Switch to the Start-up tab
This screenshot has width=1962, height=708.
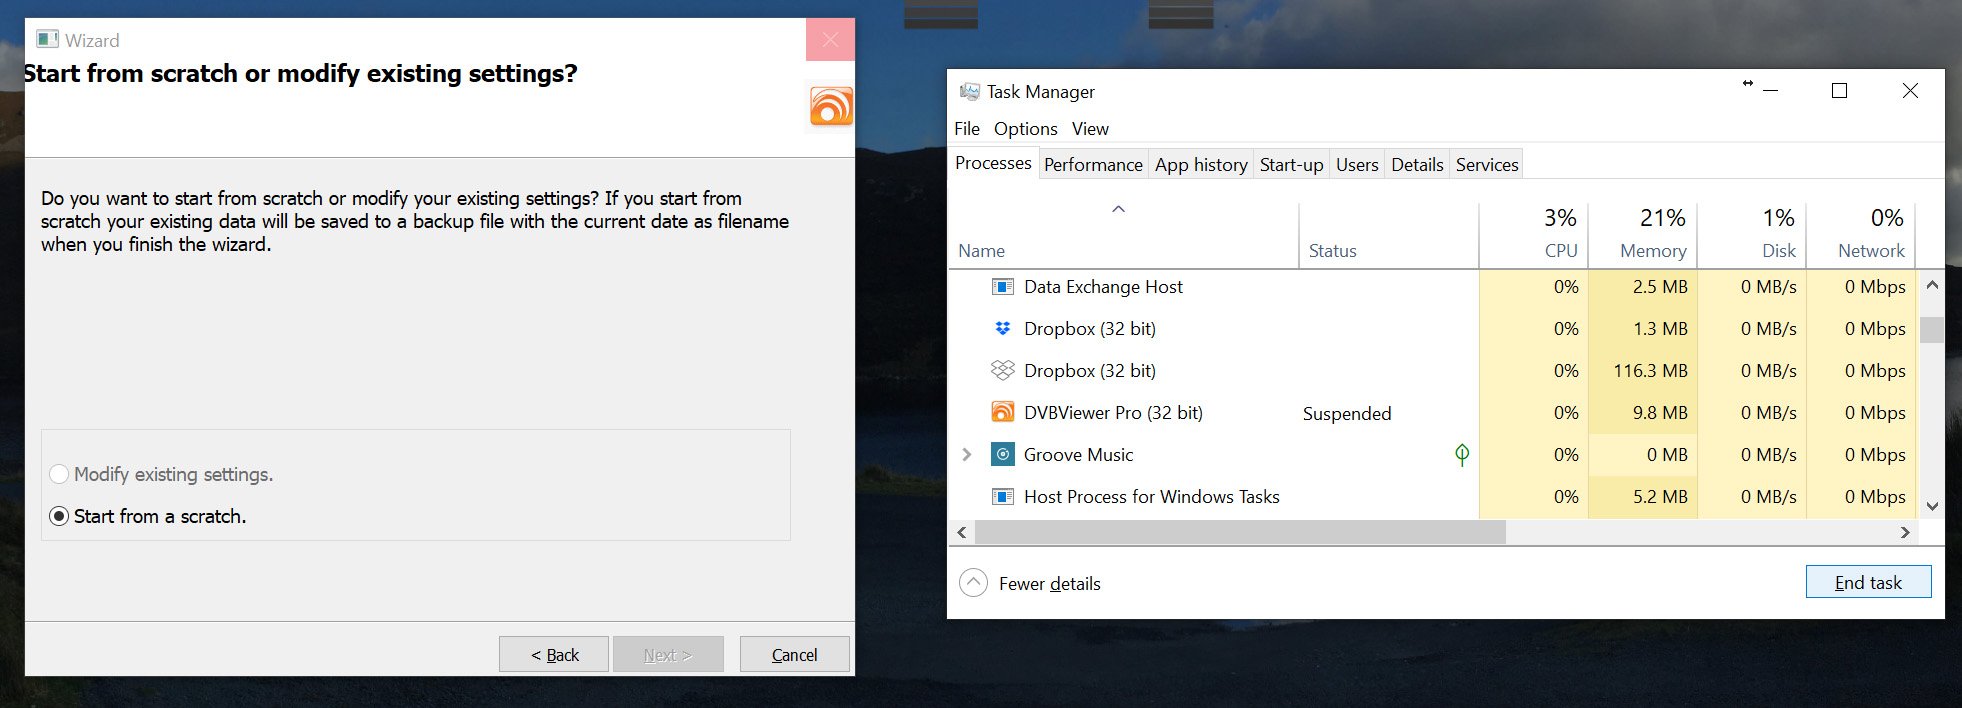[x=1291, y=164]
